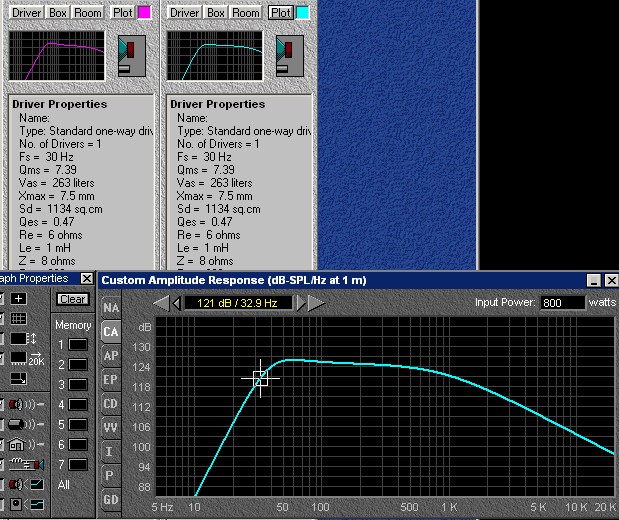Select the inductor capacitor filter speaker icon
The width and height of the screenshot is (619, 520).
[26, 465]
